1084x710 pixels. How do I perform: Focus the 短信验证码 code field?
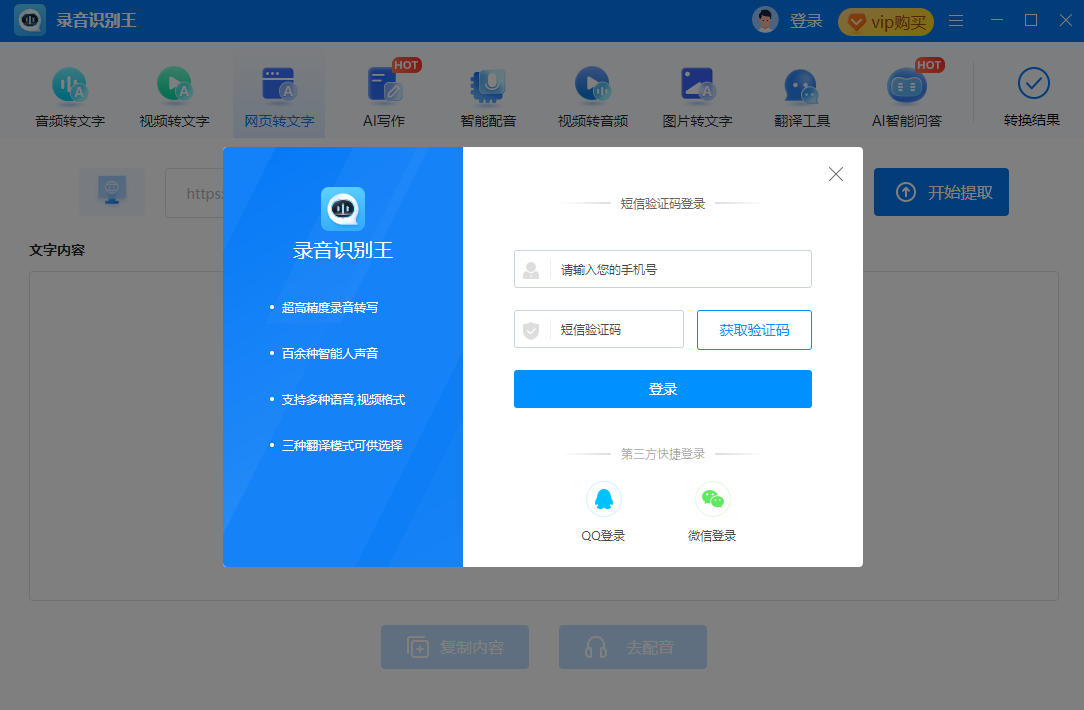point(599,329)
